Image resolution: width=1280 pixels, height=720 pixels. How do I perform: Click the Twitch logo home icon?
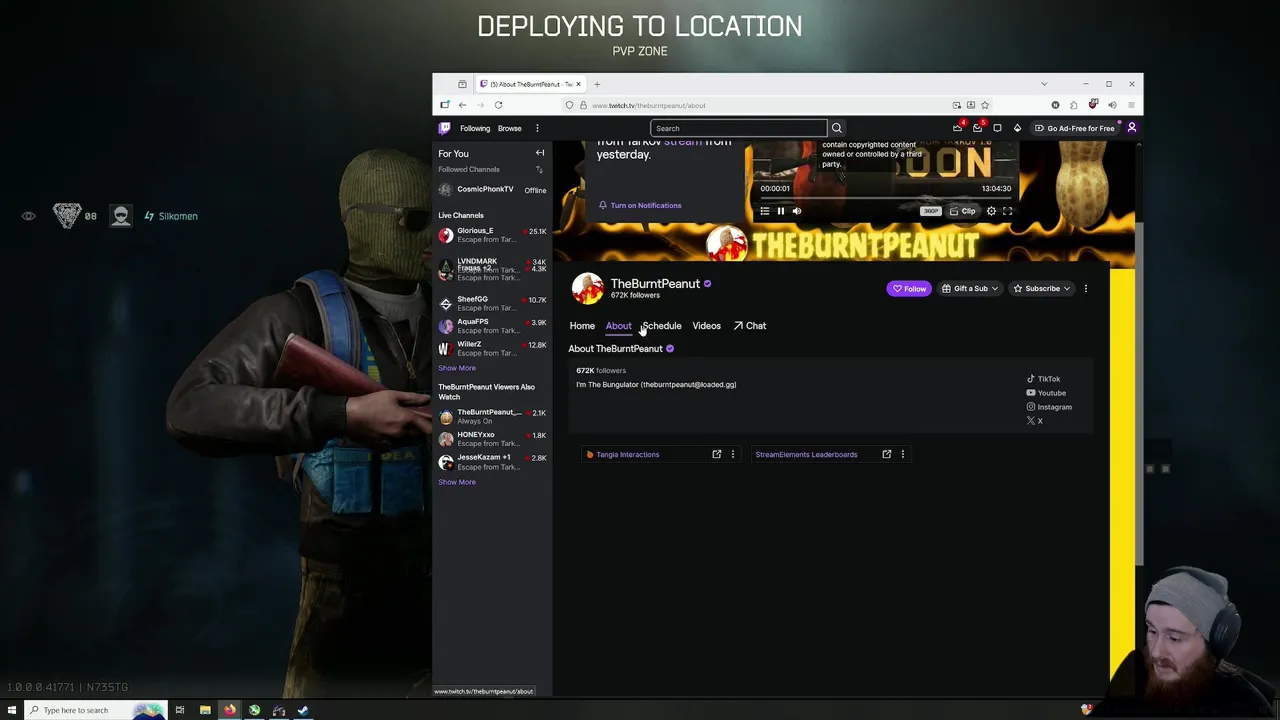coord(445,128)
